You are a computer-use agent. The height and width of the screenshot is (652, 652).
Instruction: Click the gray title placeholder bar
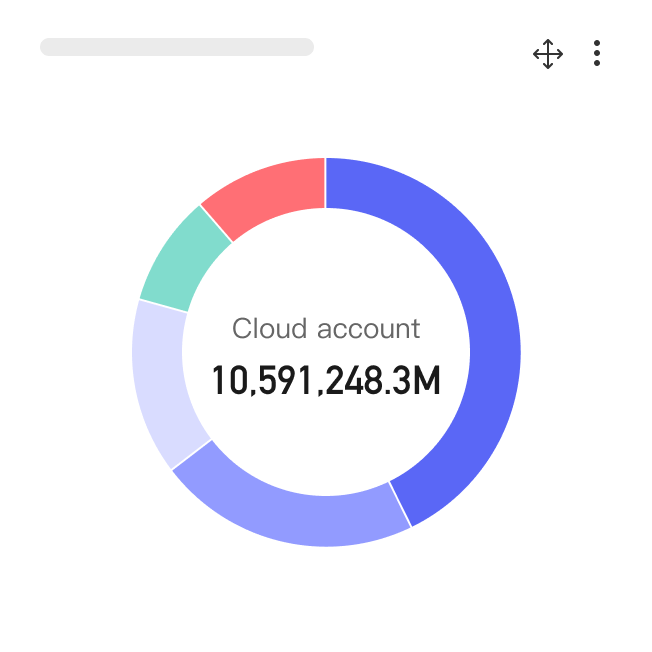pos(177,47)
